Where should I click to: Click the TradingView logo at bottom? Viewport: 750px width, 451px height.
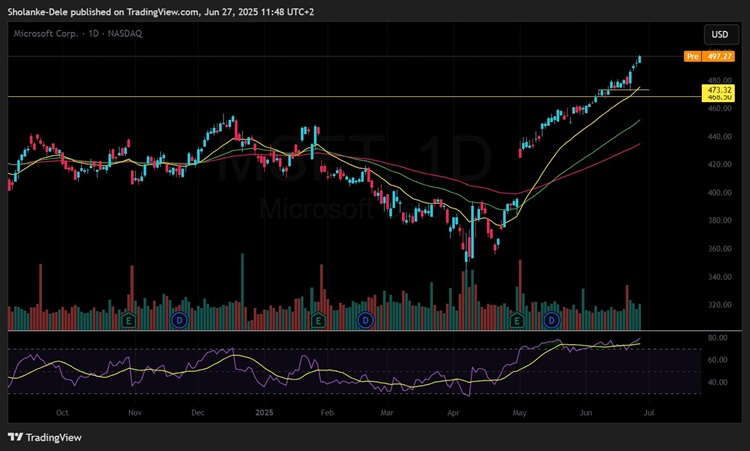(44, 437)
